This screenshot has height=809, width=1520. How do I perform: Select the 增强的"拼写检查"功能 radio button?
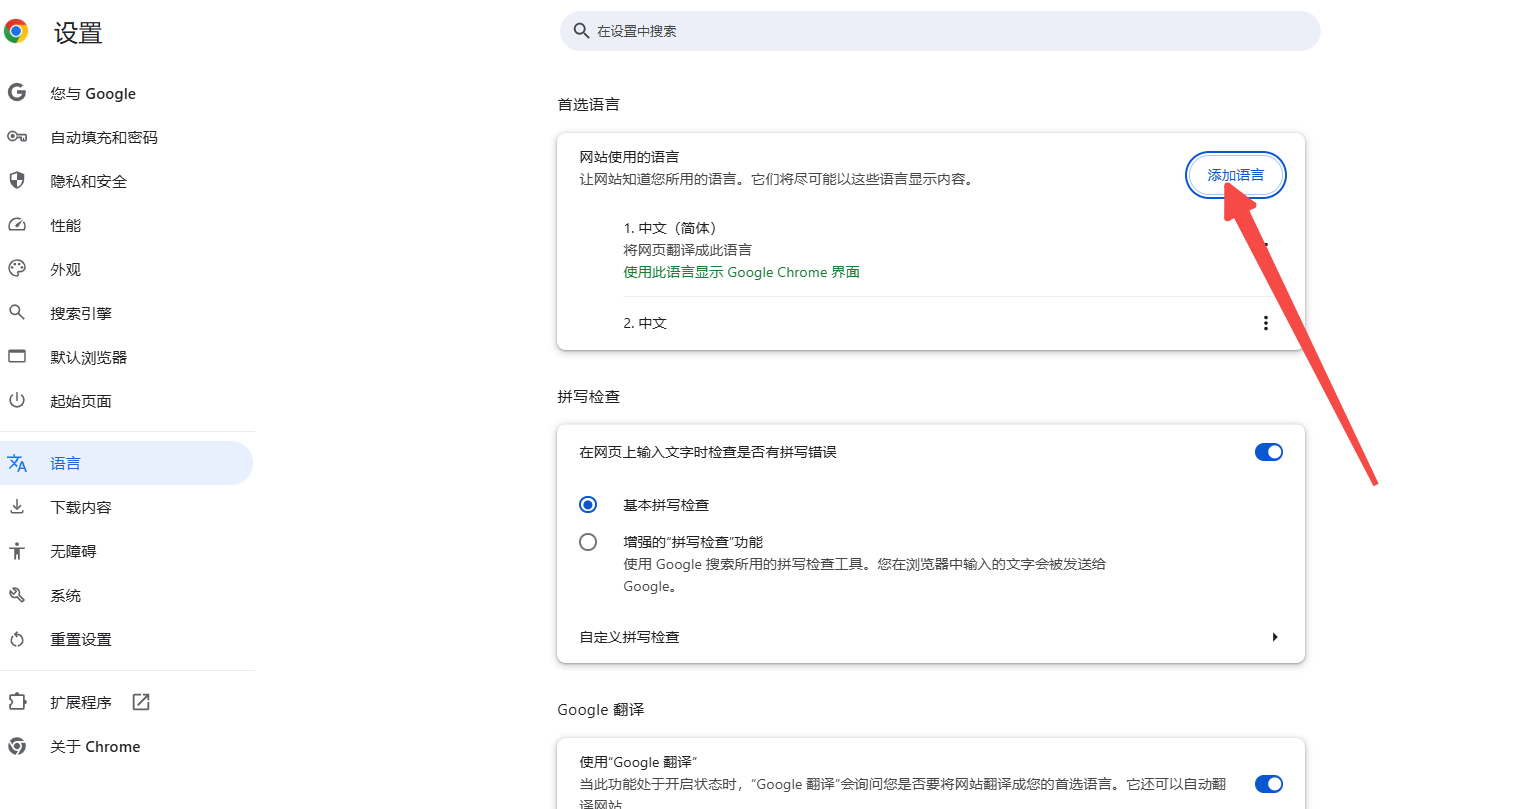click(588, 542)
